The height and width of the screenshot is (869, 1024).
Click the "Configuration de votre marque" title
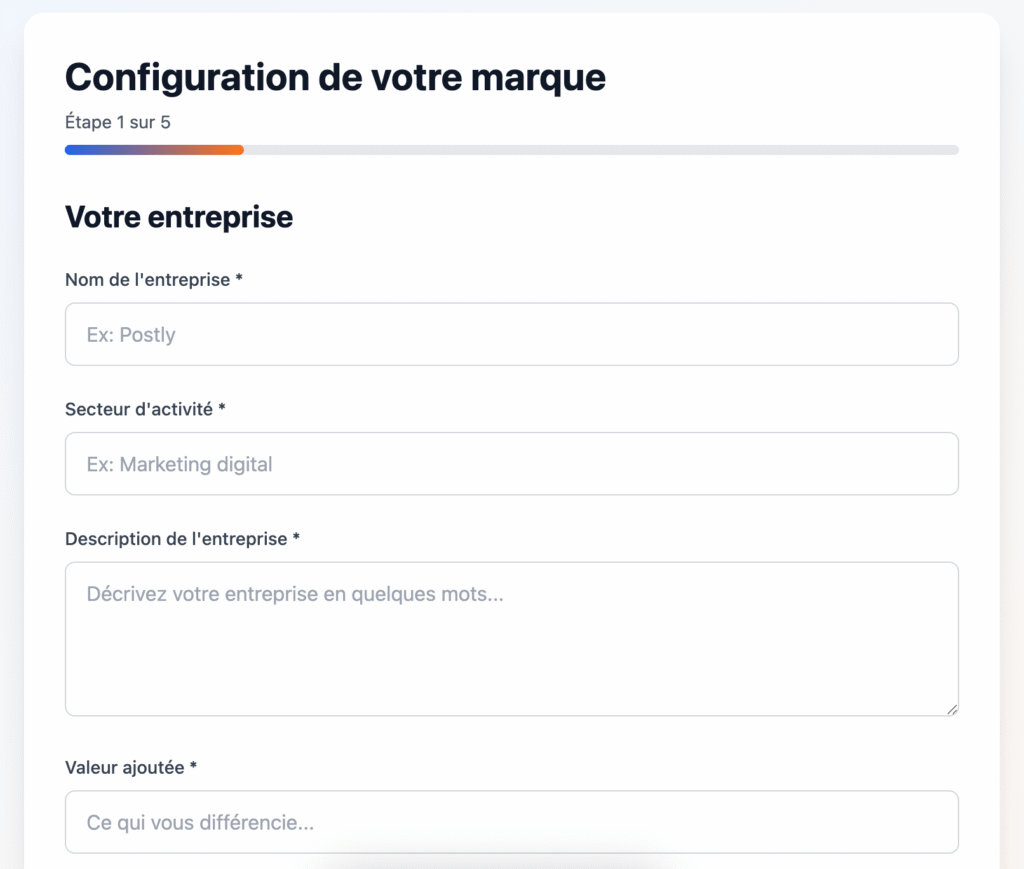click(x=335, y=77)
